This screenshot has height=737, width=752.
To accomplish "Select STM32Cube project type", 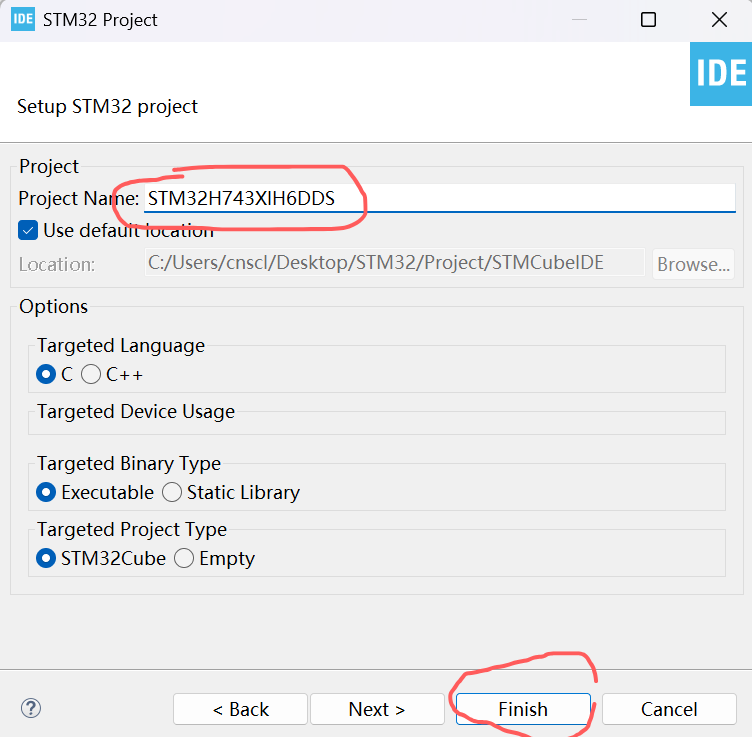I will (46, 558).
